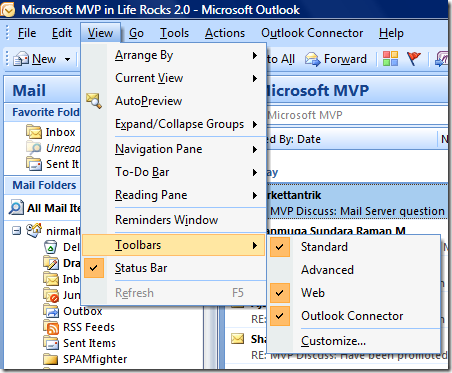Open the RSS Feeds folder icon
452x373 pixels.
[x=51, y=327]
